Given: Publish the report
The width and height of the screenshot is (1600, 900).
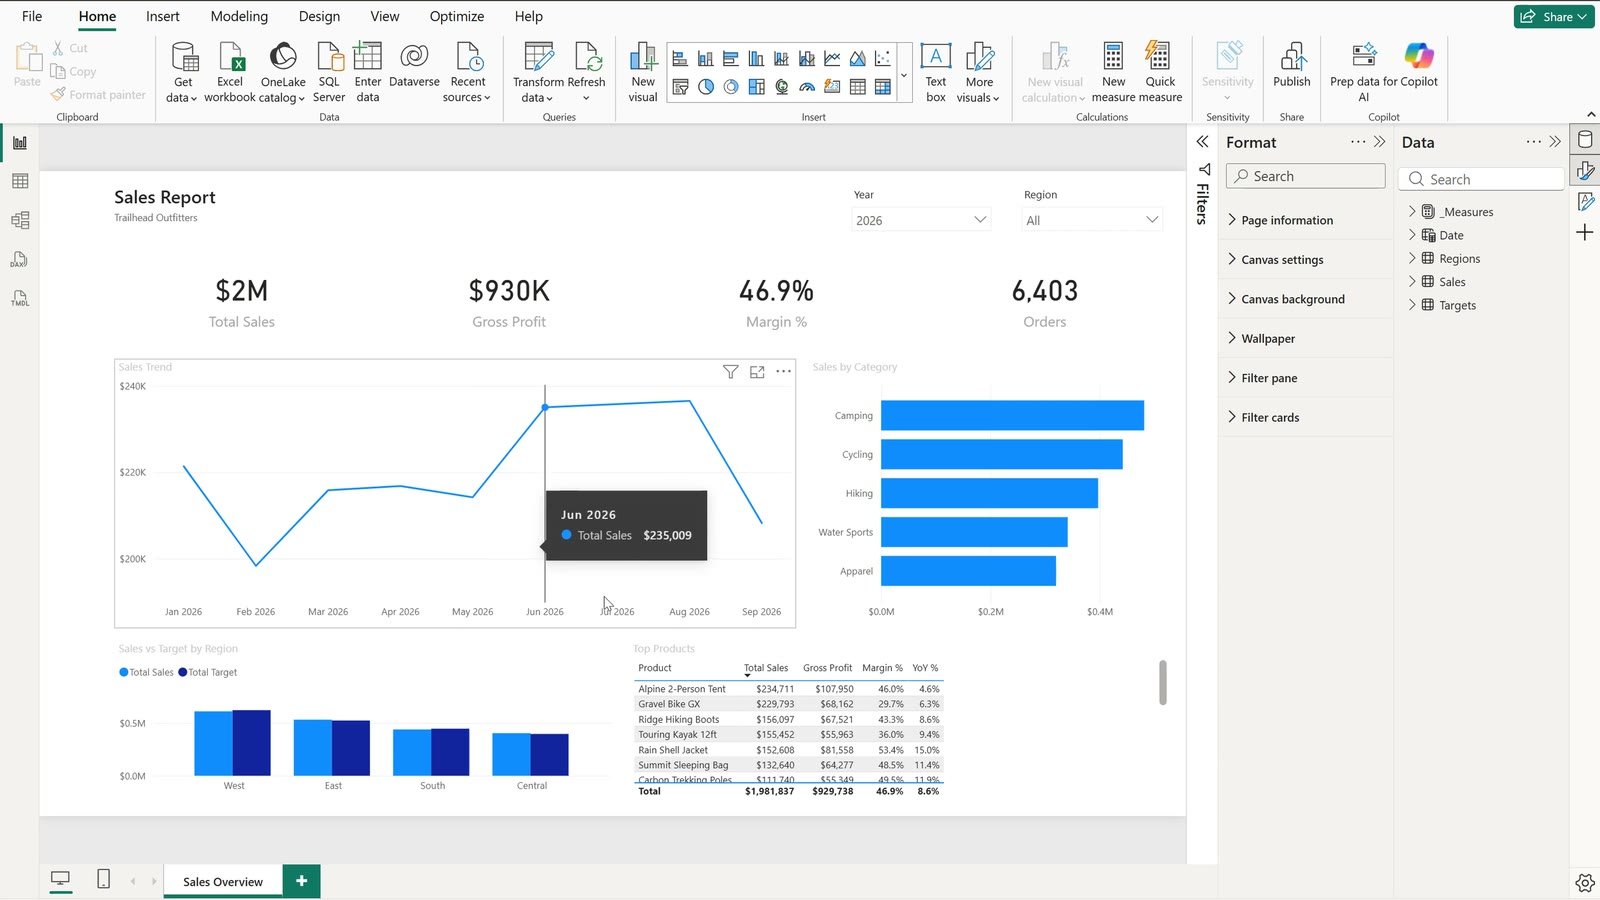Looking at the screenshot, I should 1292,66.
